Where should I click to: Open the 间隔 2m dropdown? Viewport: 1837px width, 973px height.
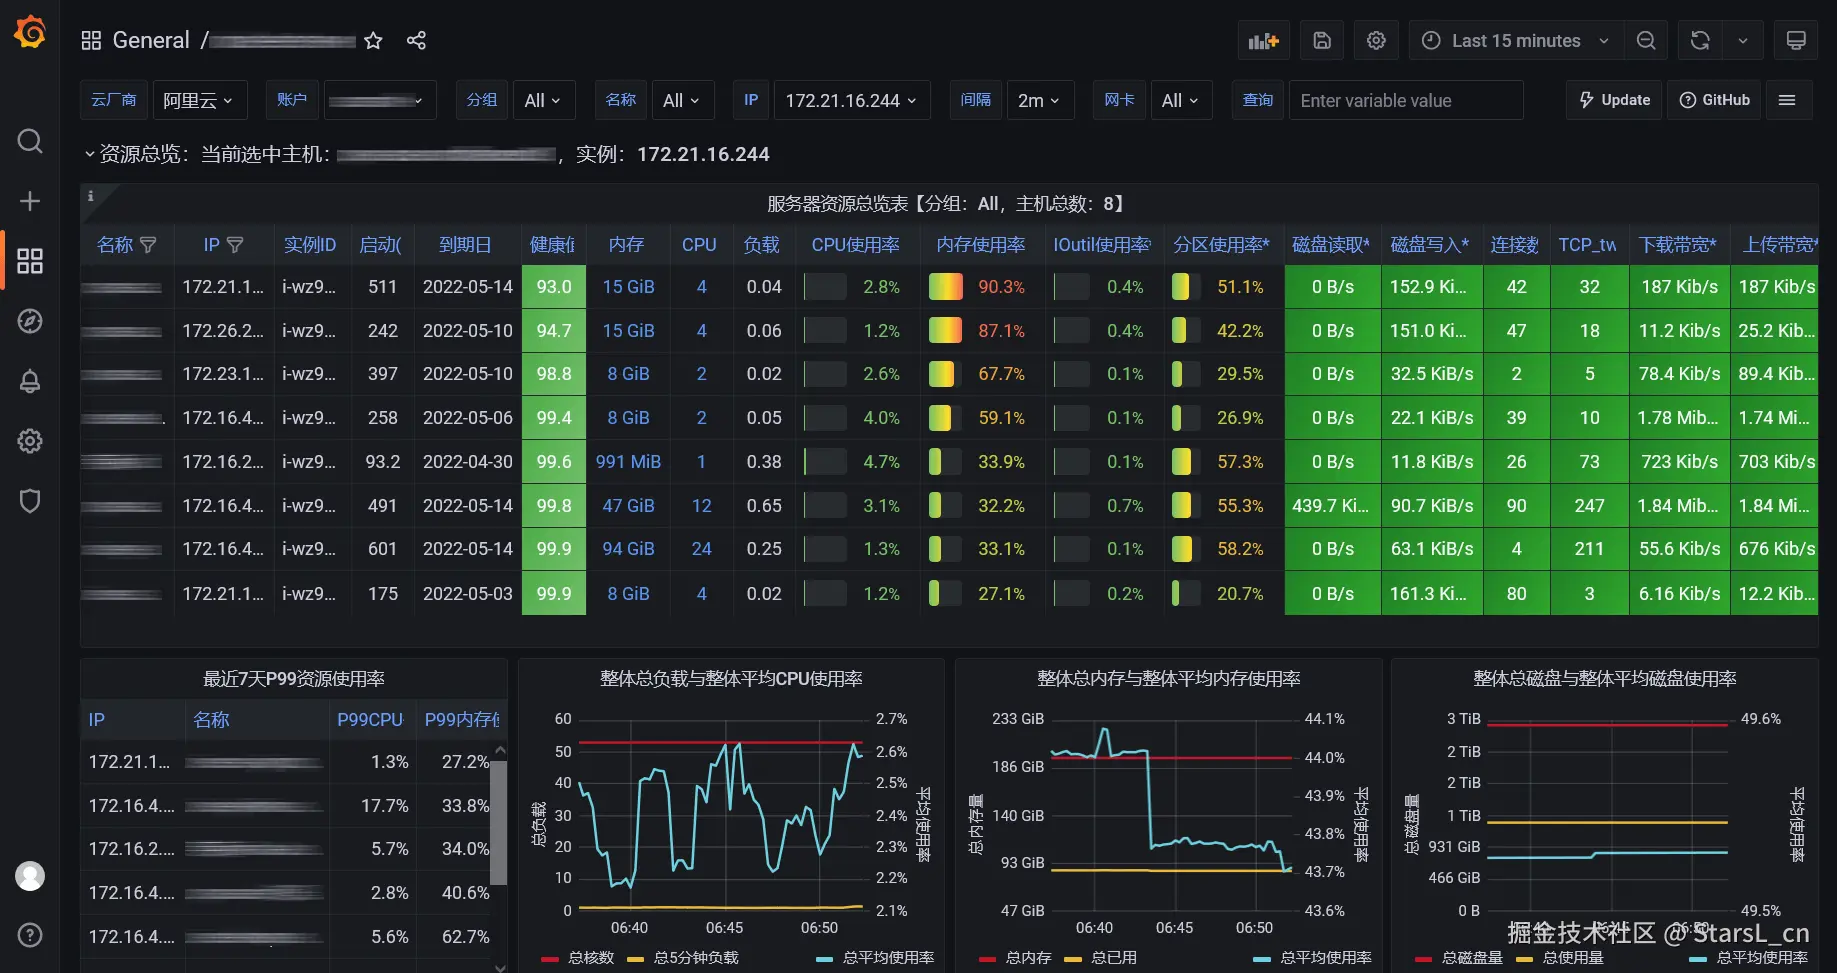coord(1040,100)
